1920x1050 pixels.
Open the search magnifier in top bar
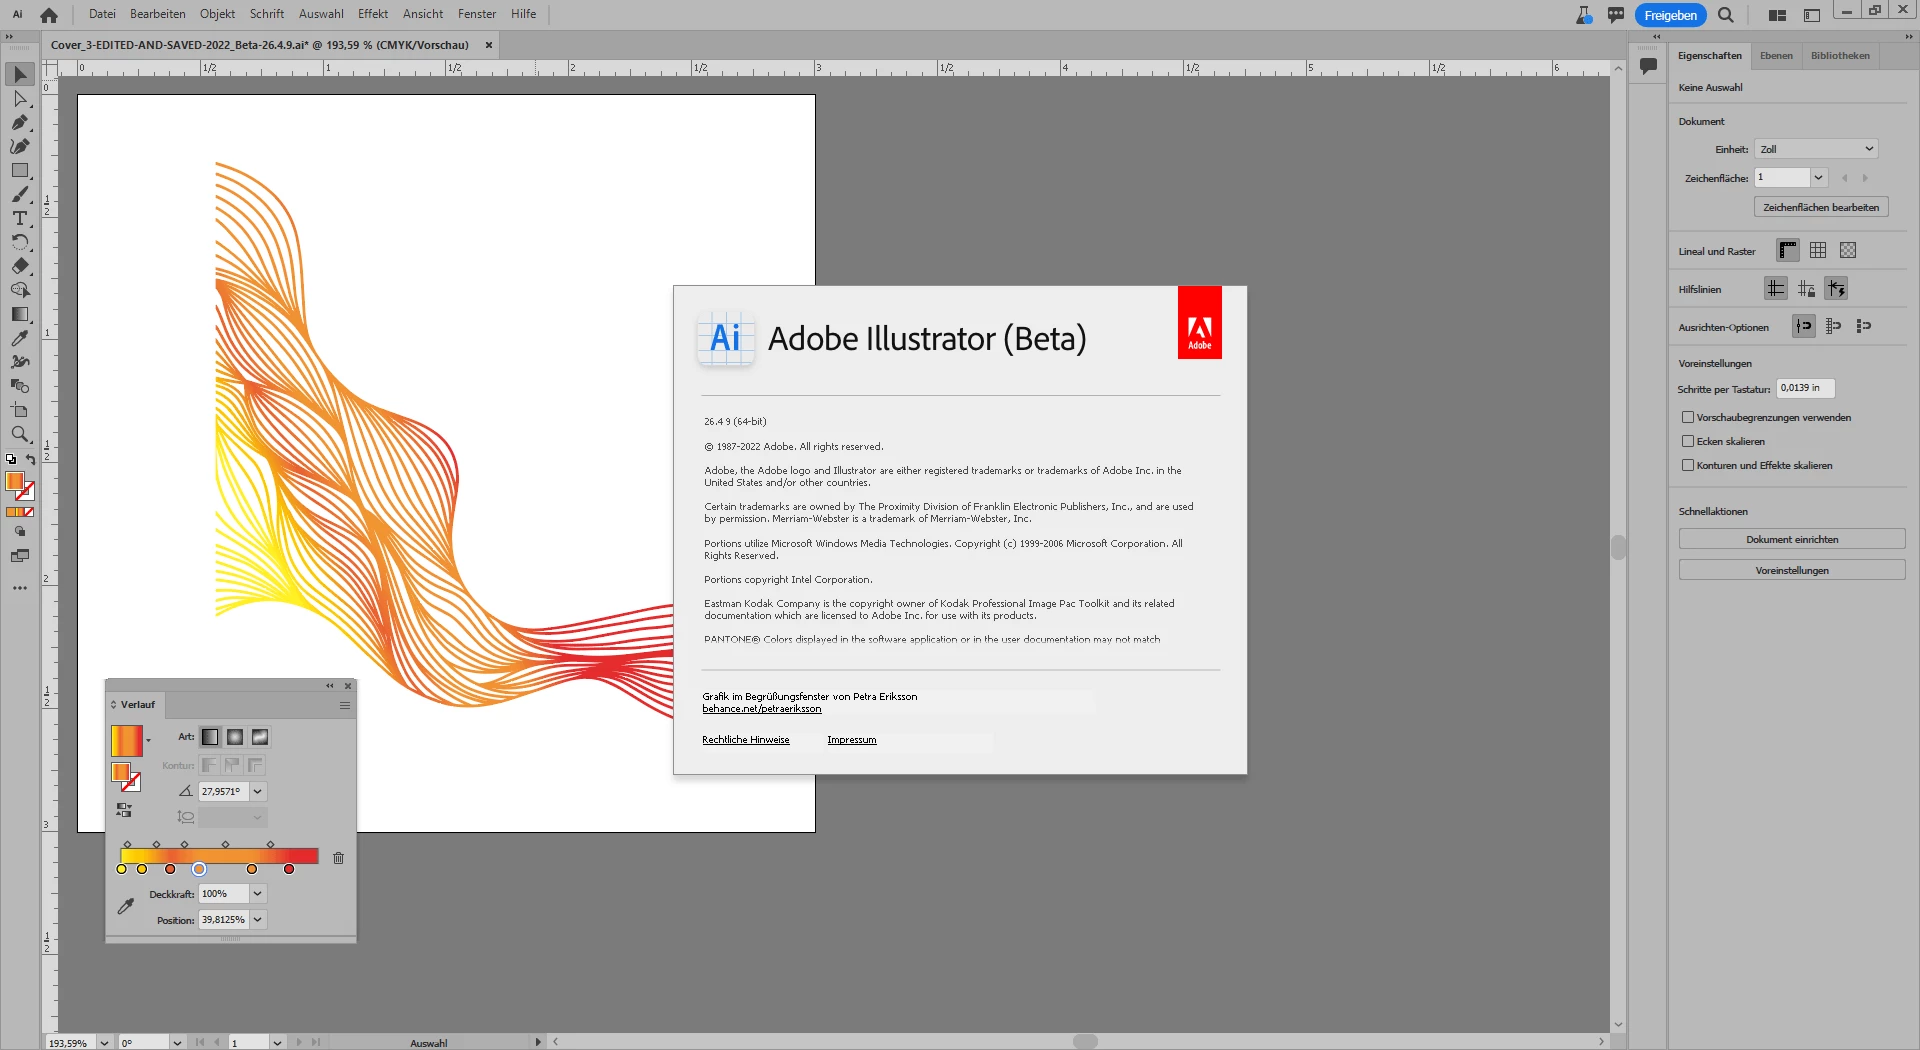click(1726, 15)
